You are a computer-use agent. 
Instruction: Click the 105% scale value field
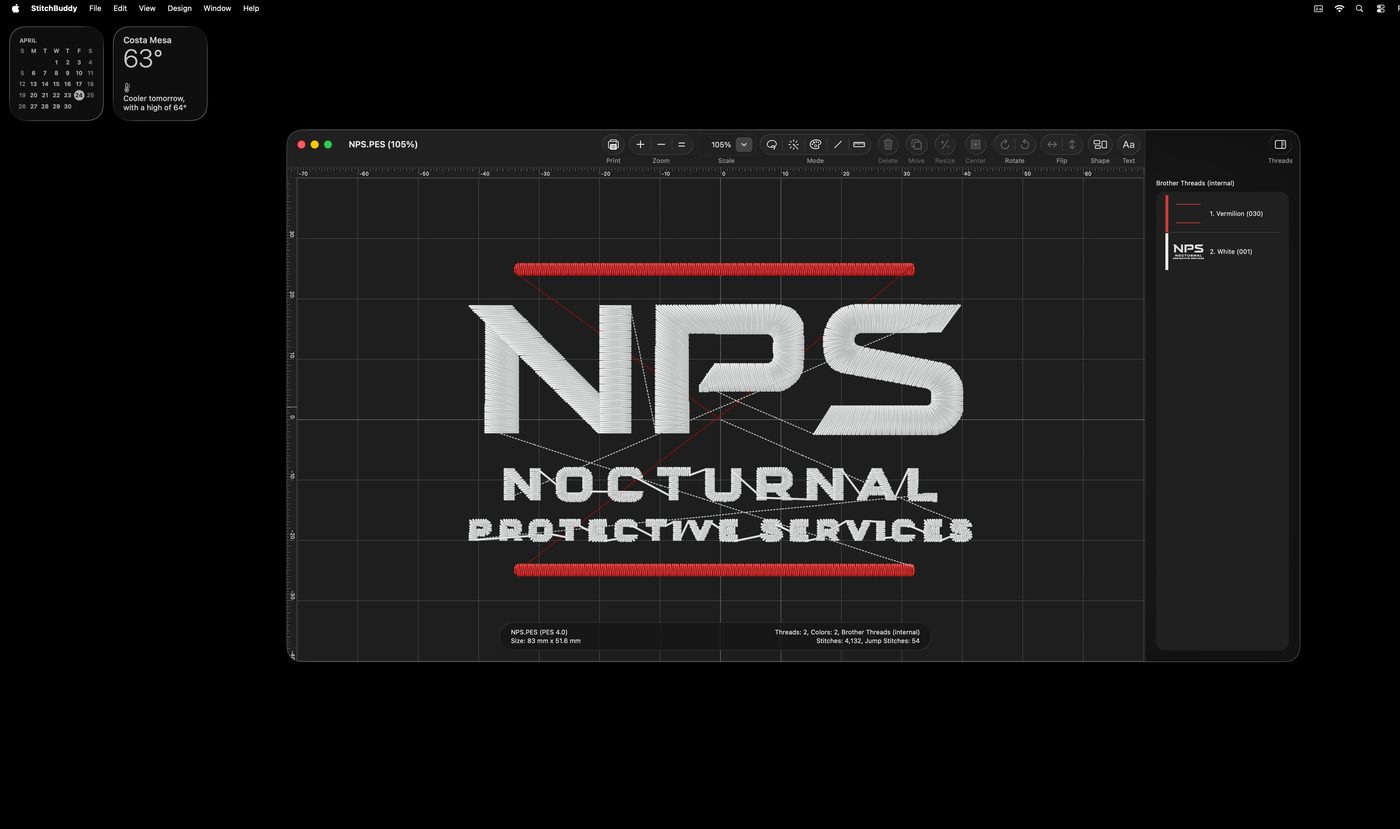click(x=720, y=145)
